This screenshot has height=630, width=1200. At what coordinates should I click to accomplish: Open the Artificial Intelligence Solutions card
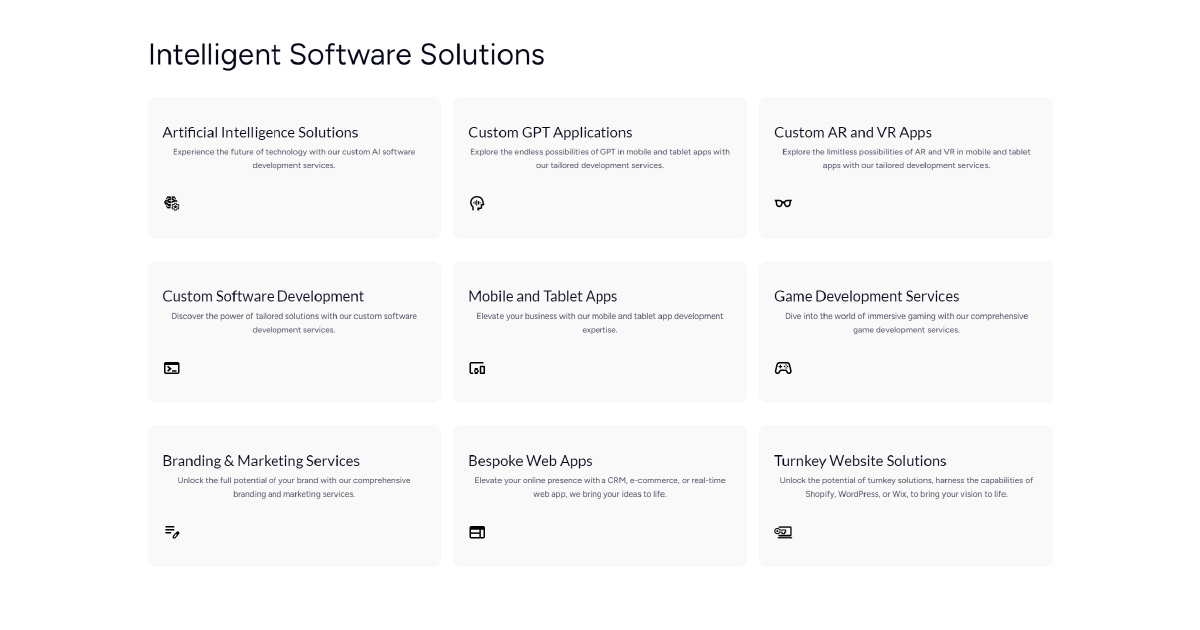pyautogui.click(x=260, y=132)
